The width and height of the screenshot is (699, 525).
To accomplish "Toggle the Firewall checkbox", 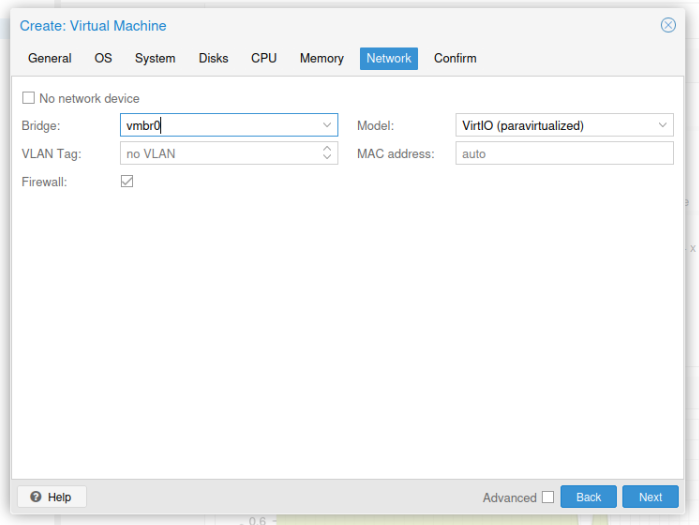I will 127,181.
